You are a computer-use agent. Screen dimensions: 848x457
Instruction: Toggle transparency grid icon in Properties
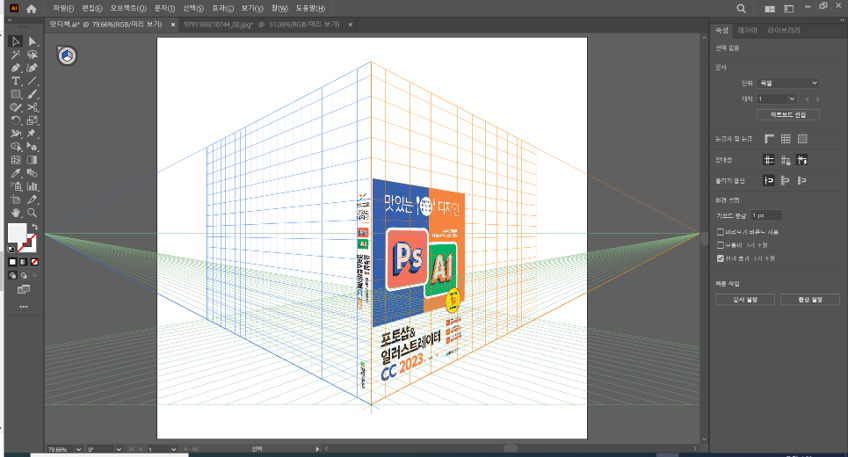(x=802, y=139)
